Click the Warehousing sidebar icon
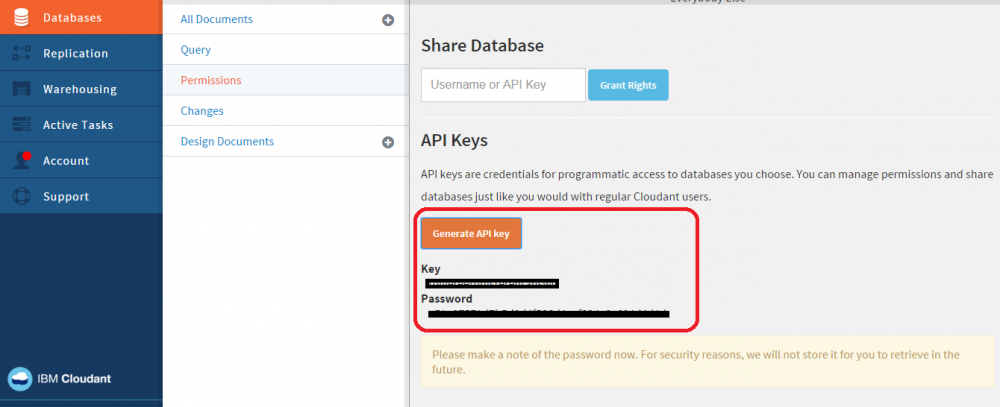 (22, 89)
